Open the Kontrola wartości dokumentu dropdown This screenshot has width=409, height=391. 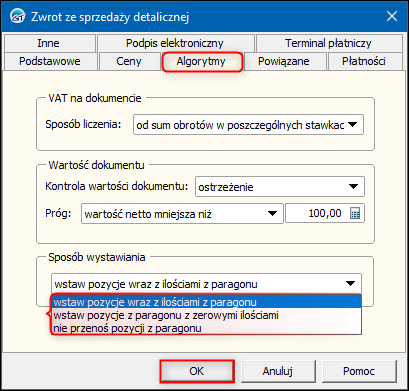pos(353,187)
